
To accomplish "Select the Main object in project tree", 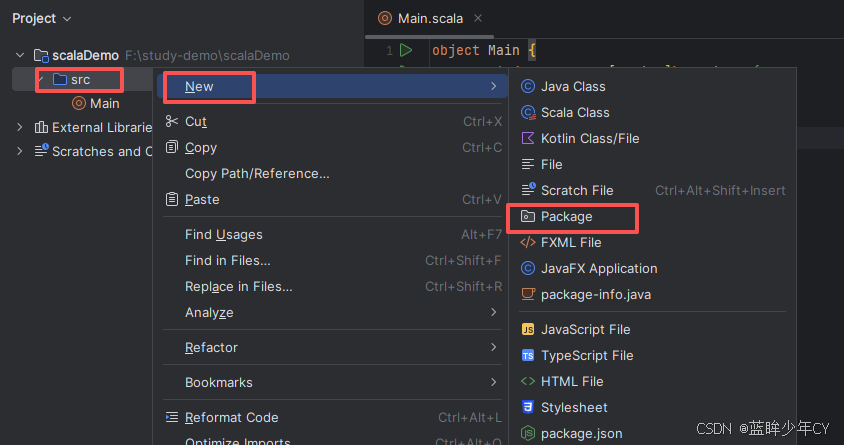I will click(x=96, y=103).
